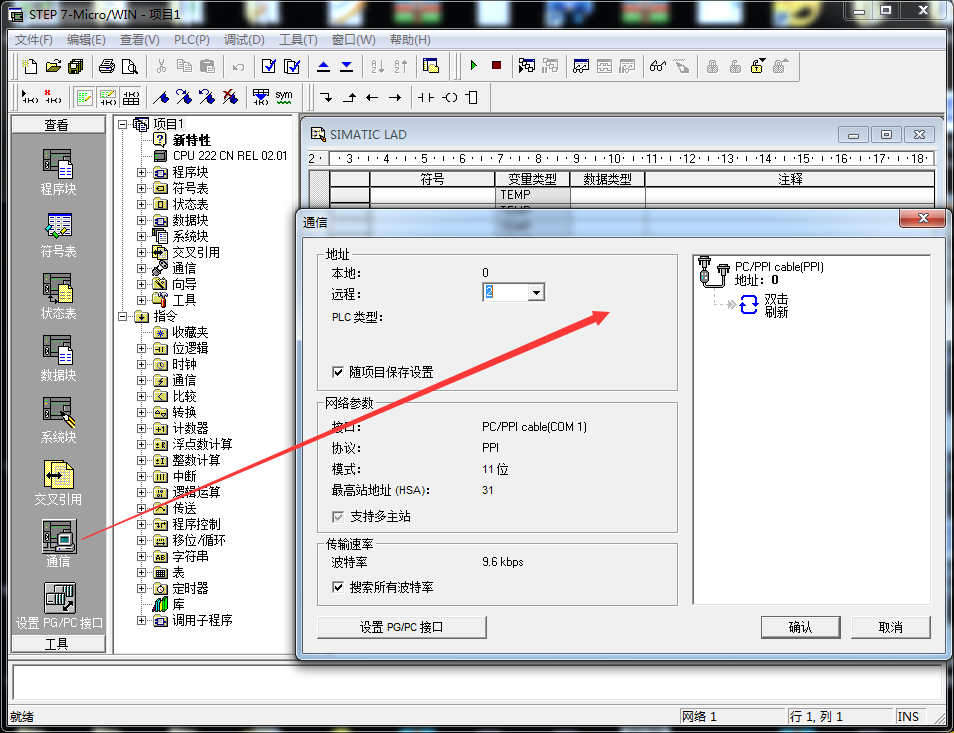
Task: Click the RUN mode green triangle toolbar icon
Action: [x=473, y=65]
